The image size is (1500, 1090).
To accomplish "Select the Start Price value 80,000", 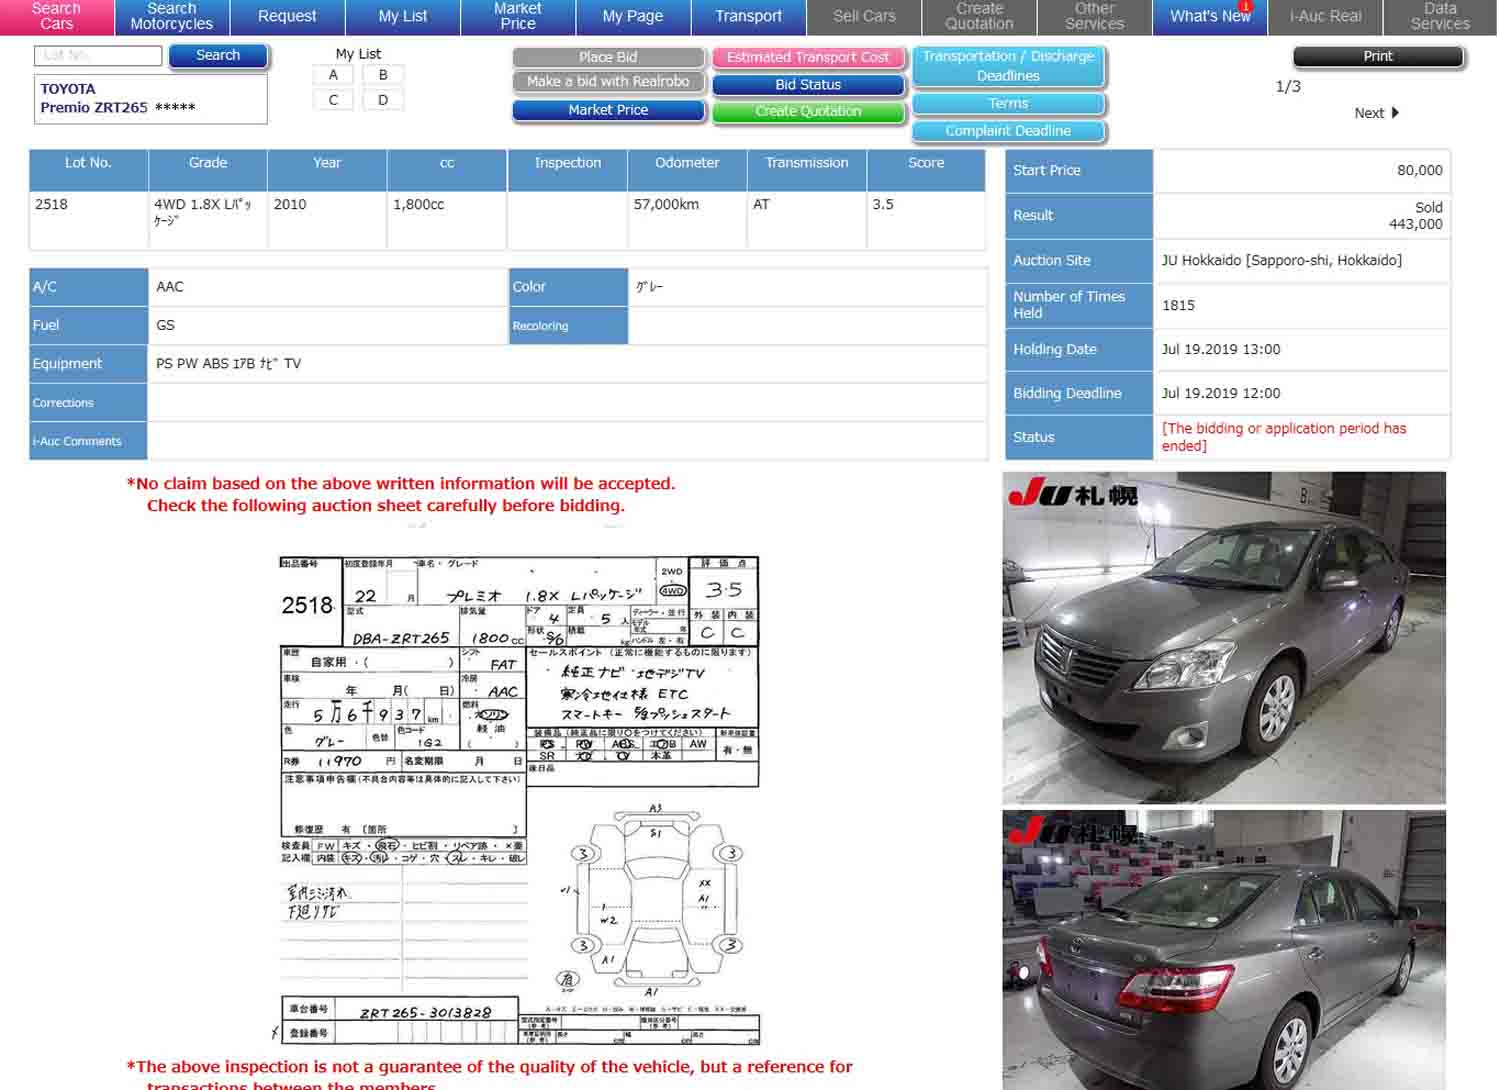I will 1419,170.
